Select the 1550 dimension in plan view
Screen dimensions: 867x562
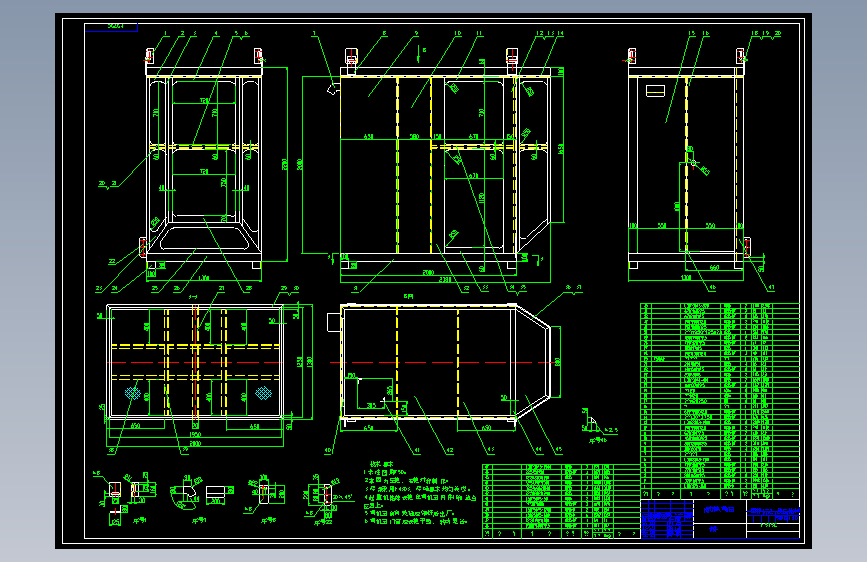[195, 435]
